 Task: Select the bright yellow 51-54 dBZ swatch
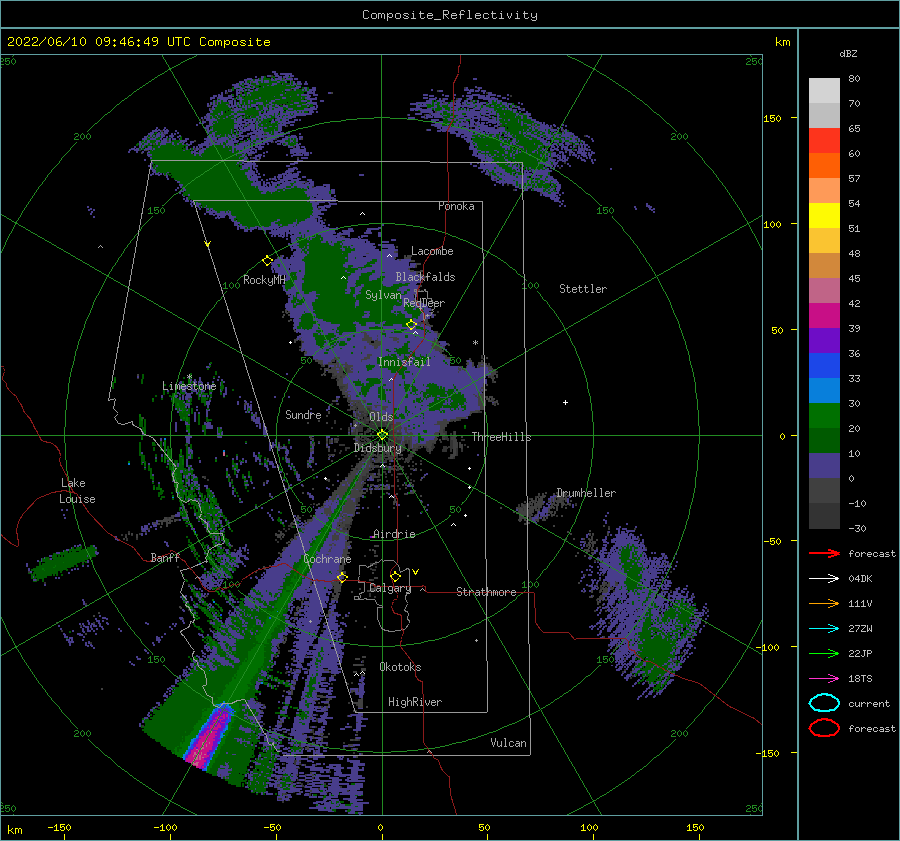824,216
